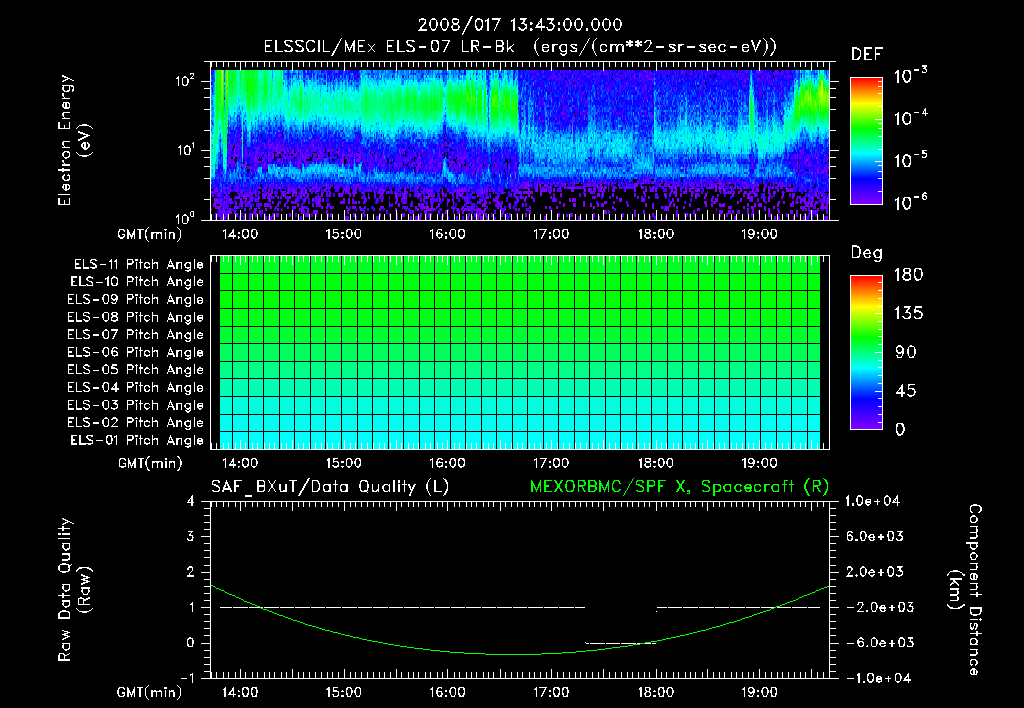Click the 1.0e+04 right axis value
The image size is (1024, 708).
[x=872, y=502]
